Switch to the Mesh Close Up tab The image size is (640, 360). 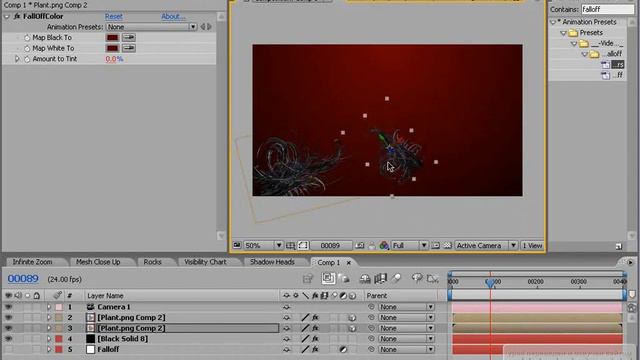tap(98, 262)
